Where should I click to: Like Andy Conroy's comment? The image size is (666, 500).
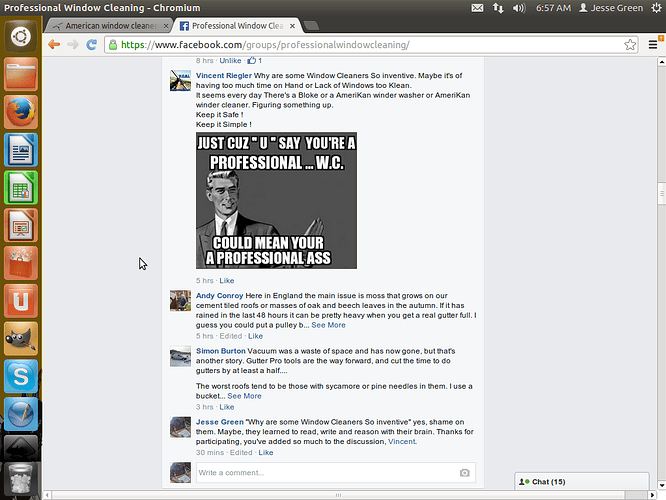(x=255, y=336)
